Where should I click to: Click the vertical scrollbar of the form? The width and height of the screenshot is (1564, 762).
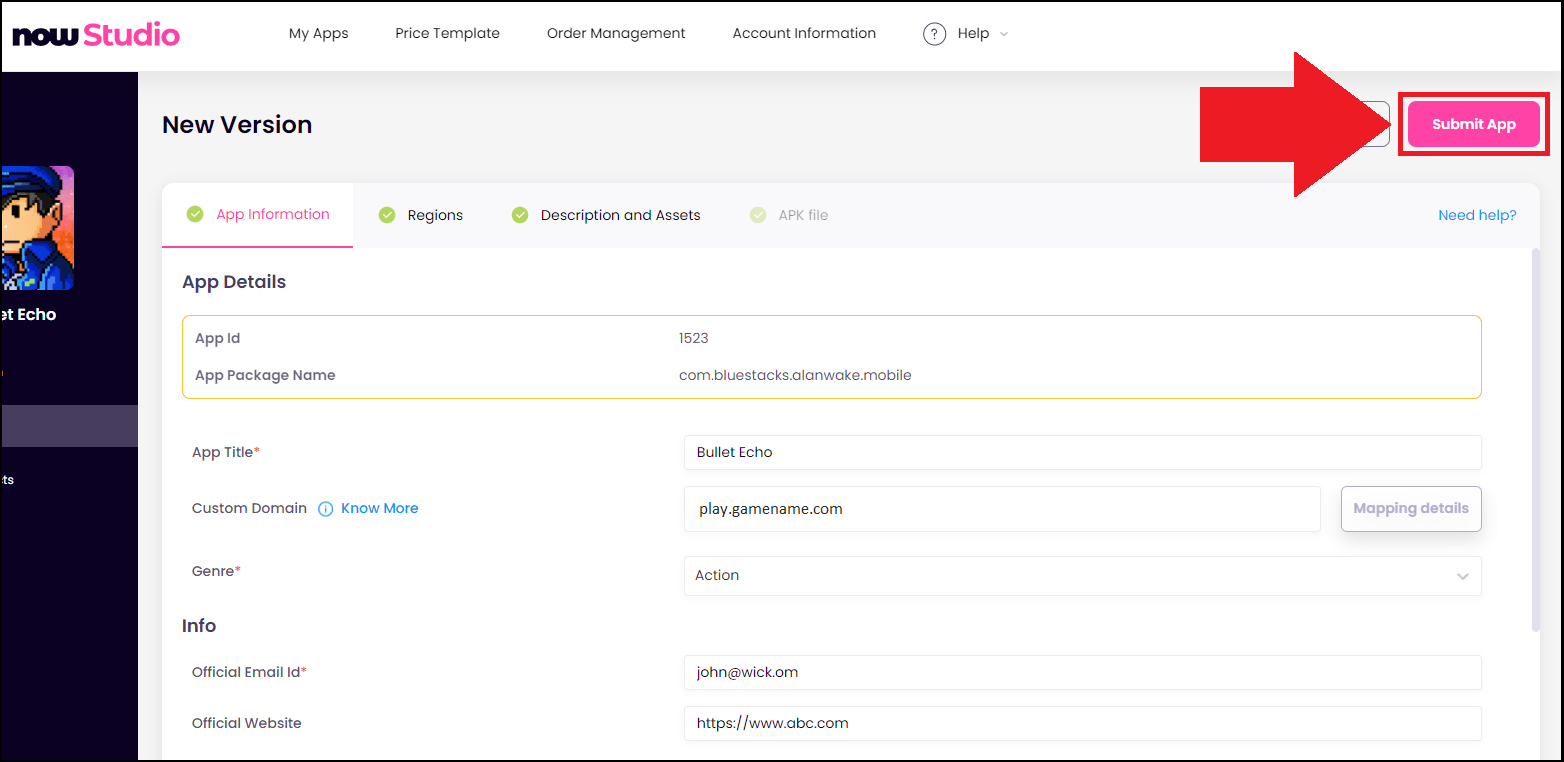tap(1536, 440)
